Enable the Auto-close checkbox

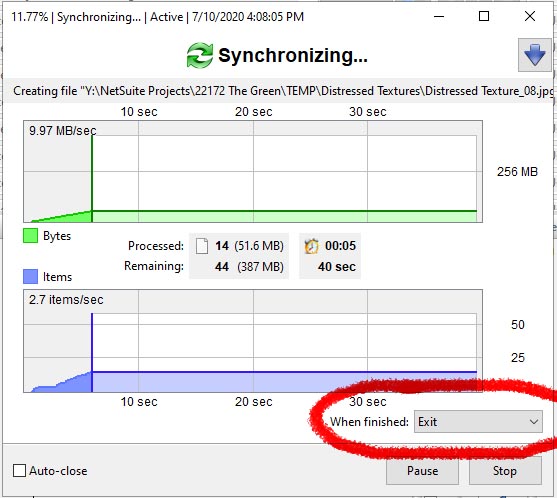tap(19, 471)
